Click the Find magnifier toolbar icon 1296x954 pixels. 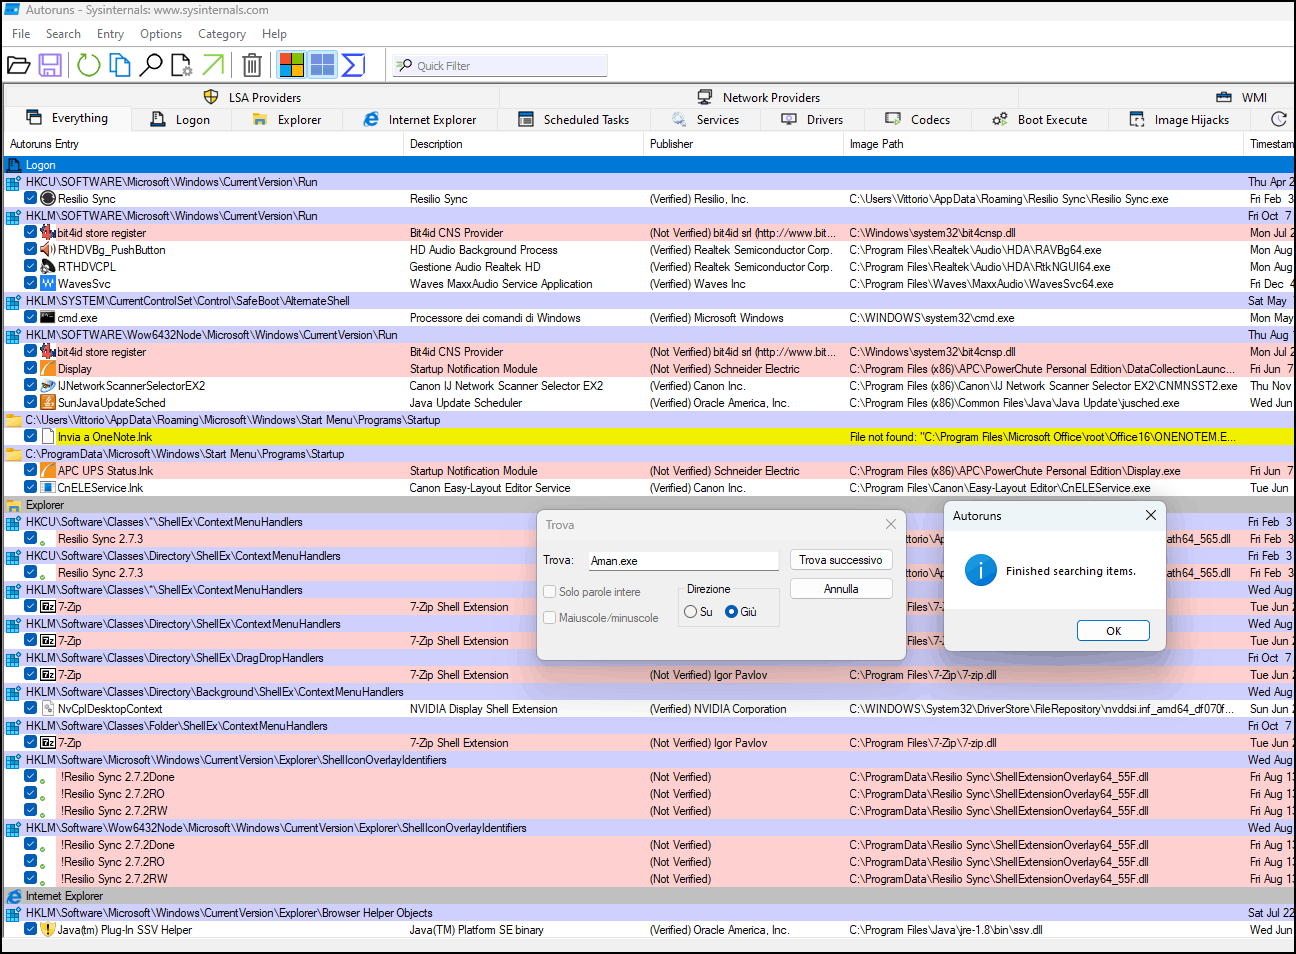(151, 66)
